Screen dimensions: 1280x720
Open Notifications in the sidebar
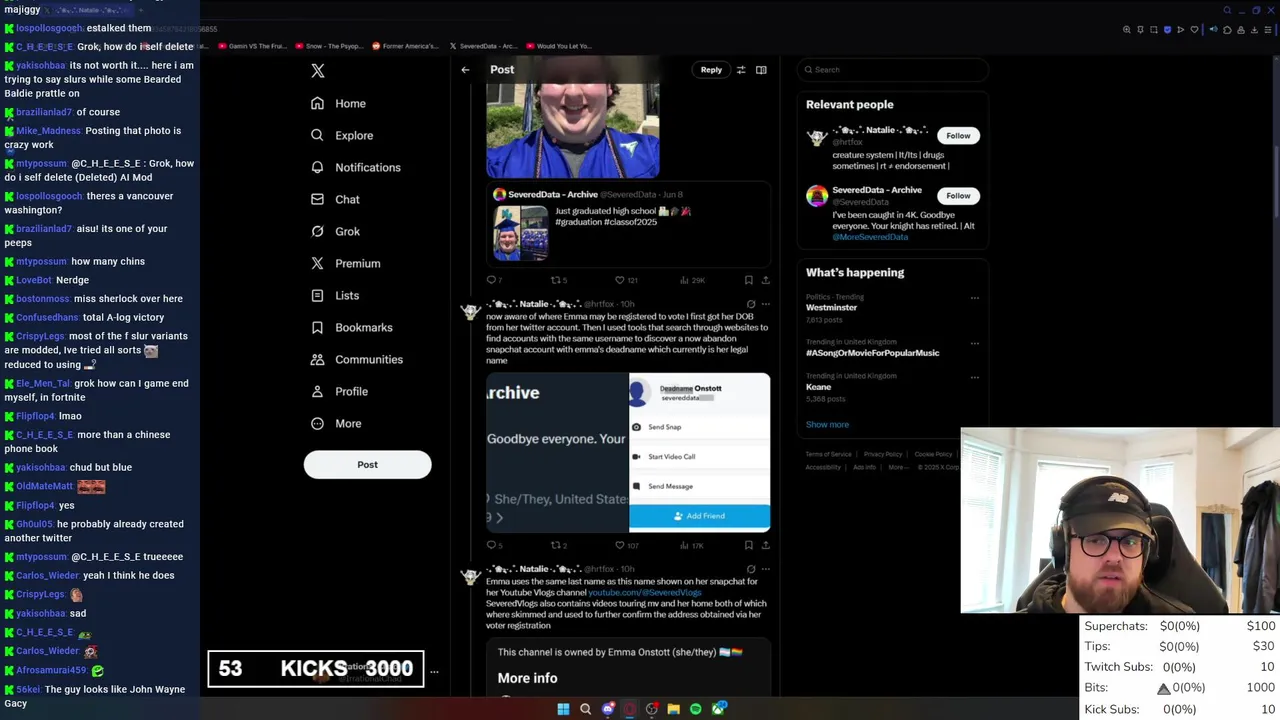(x=355, y=167)
